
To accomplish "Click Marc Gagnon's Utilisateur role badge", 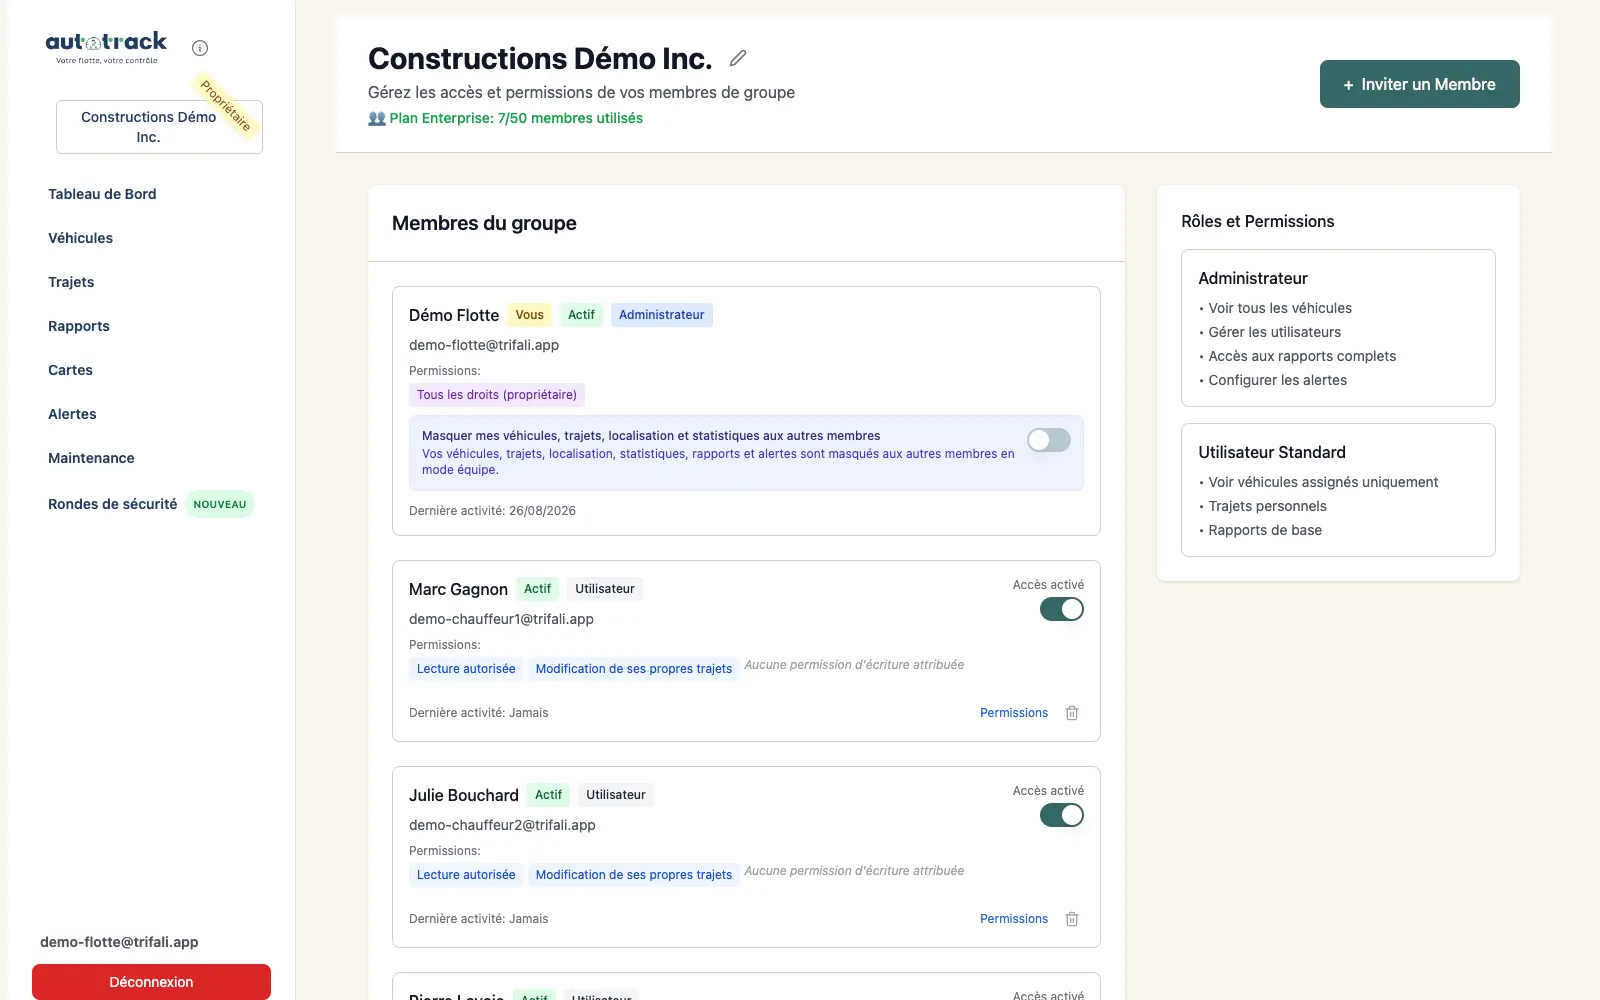I will [x=604, y=589].
